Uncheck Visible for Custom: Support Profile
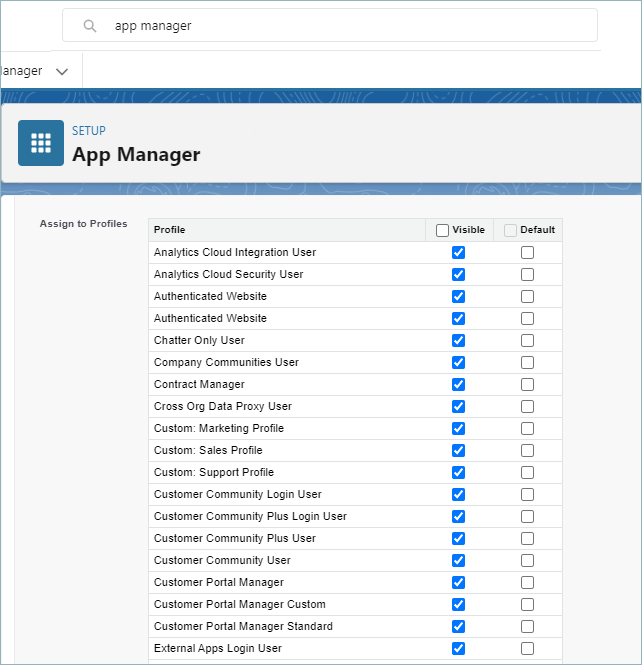Viewport: 642px width, 665px height. 458,472
